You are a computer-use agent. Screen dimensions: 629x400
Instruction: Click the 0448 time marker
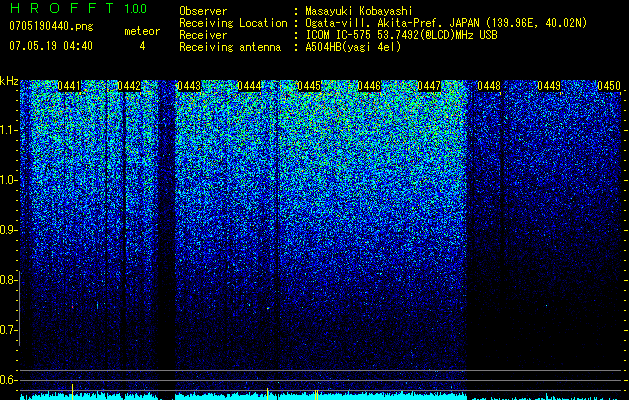tap(489, 86)
